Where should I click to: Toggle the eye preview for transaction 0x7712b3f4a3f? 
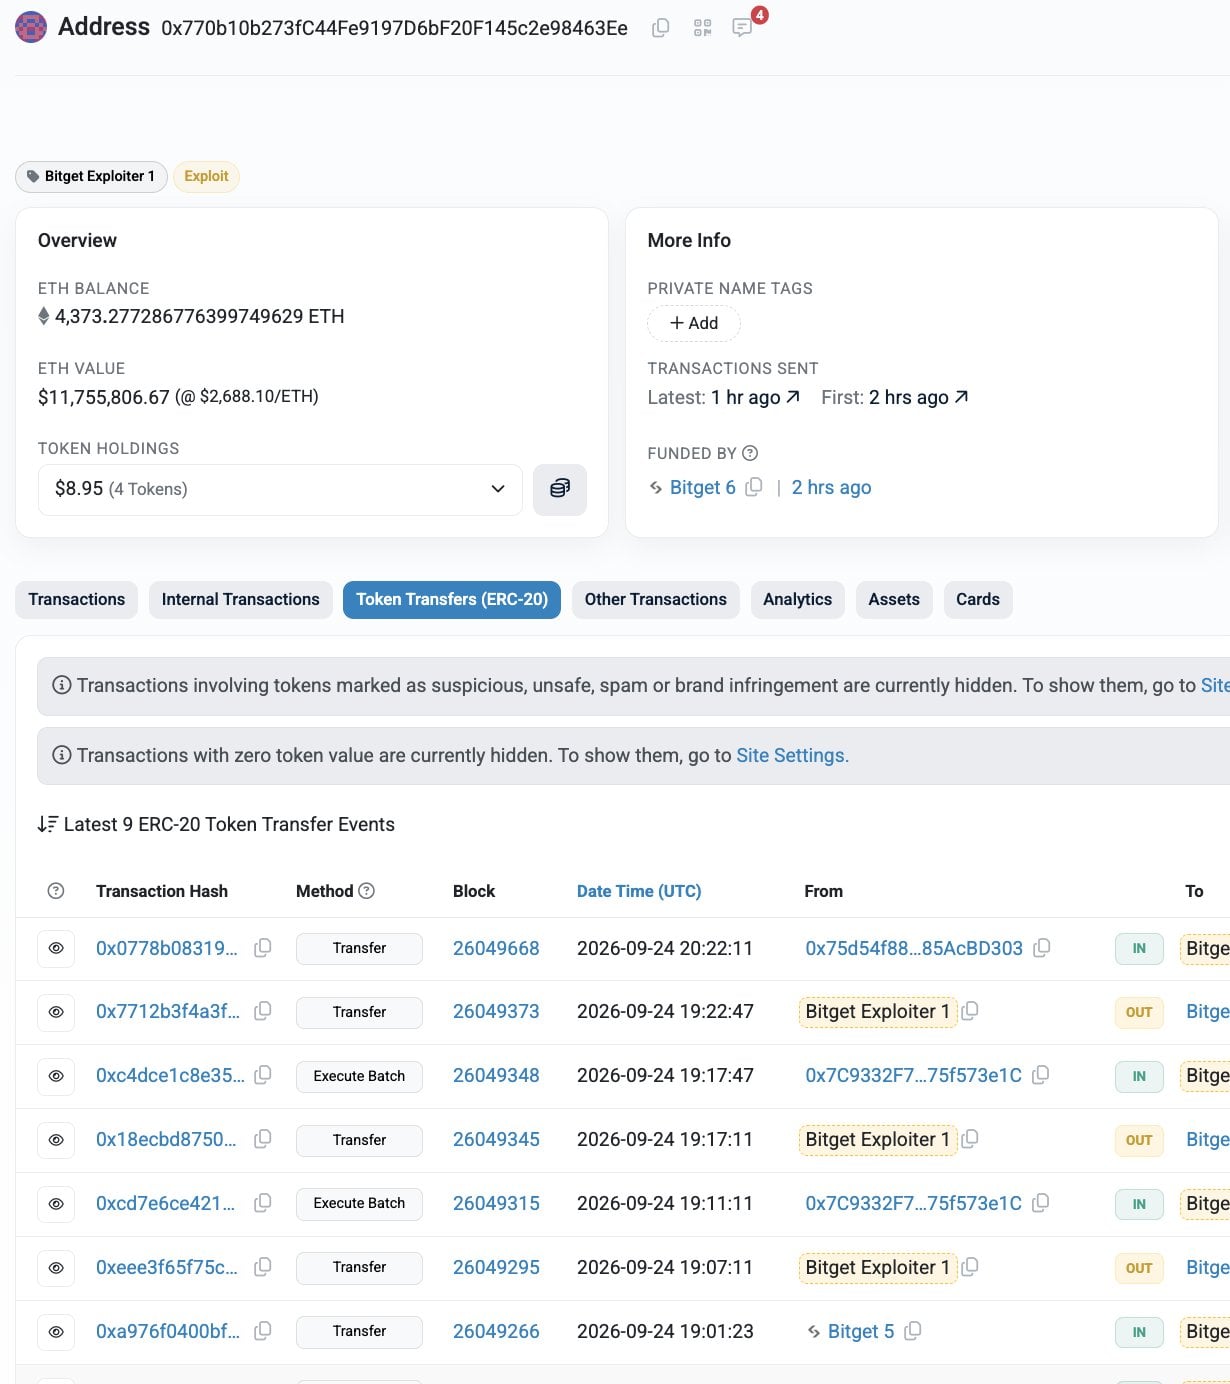tap(56, 1012)
